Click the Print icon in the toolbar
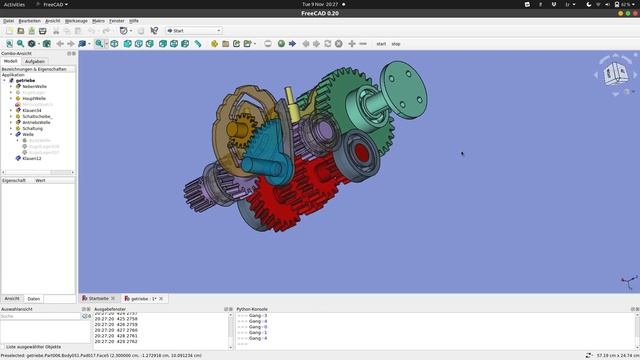This screenshot has width=640, height=360. [42, 31]
